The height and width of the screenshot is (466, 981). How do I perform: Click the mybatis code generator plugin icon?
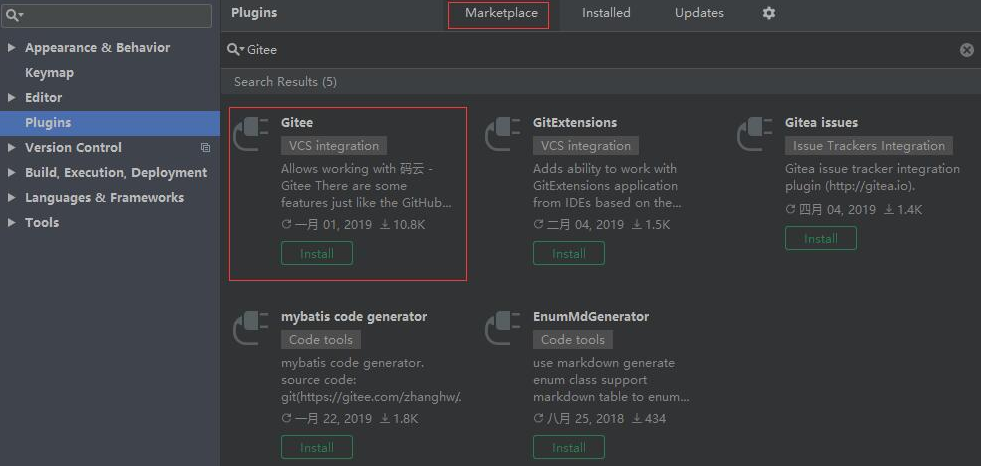click(251, 327)
